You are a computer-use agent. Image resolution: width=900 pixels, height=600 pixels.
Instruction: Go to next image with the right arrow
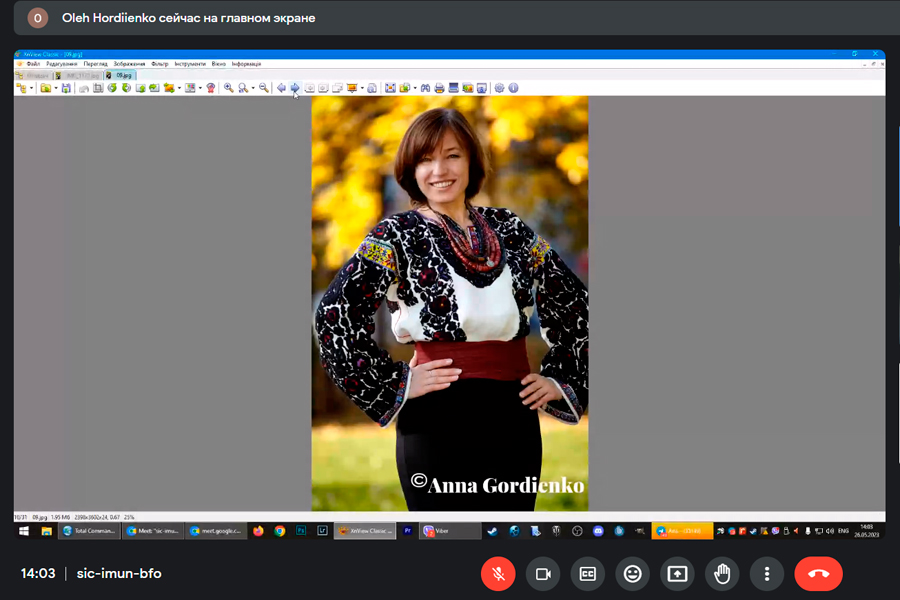[295, 88]
